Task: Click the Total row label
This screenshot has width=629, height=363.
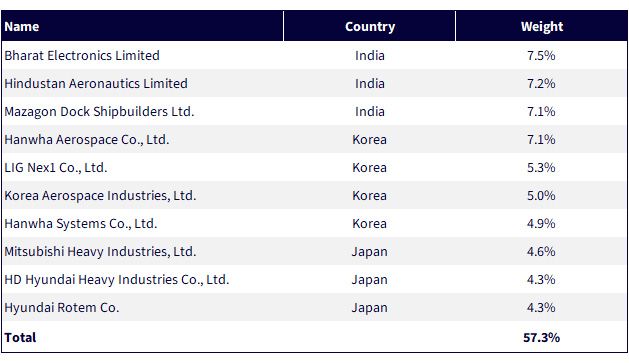Action: click(20, 337)
